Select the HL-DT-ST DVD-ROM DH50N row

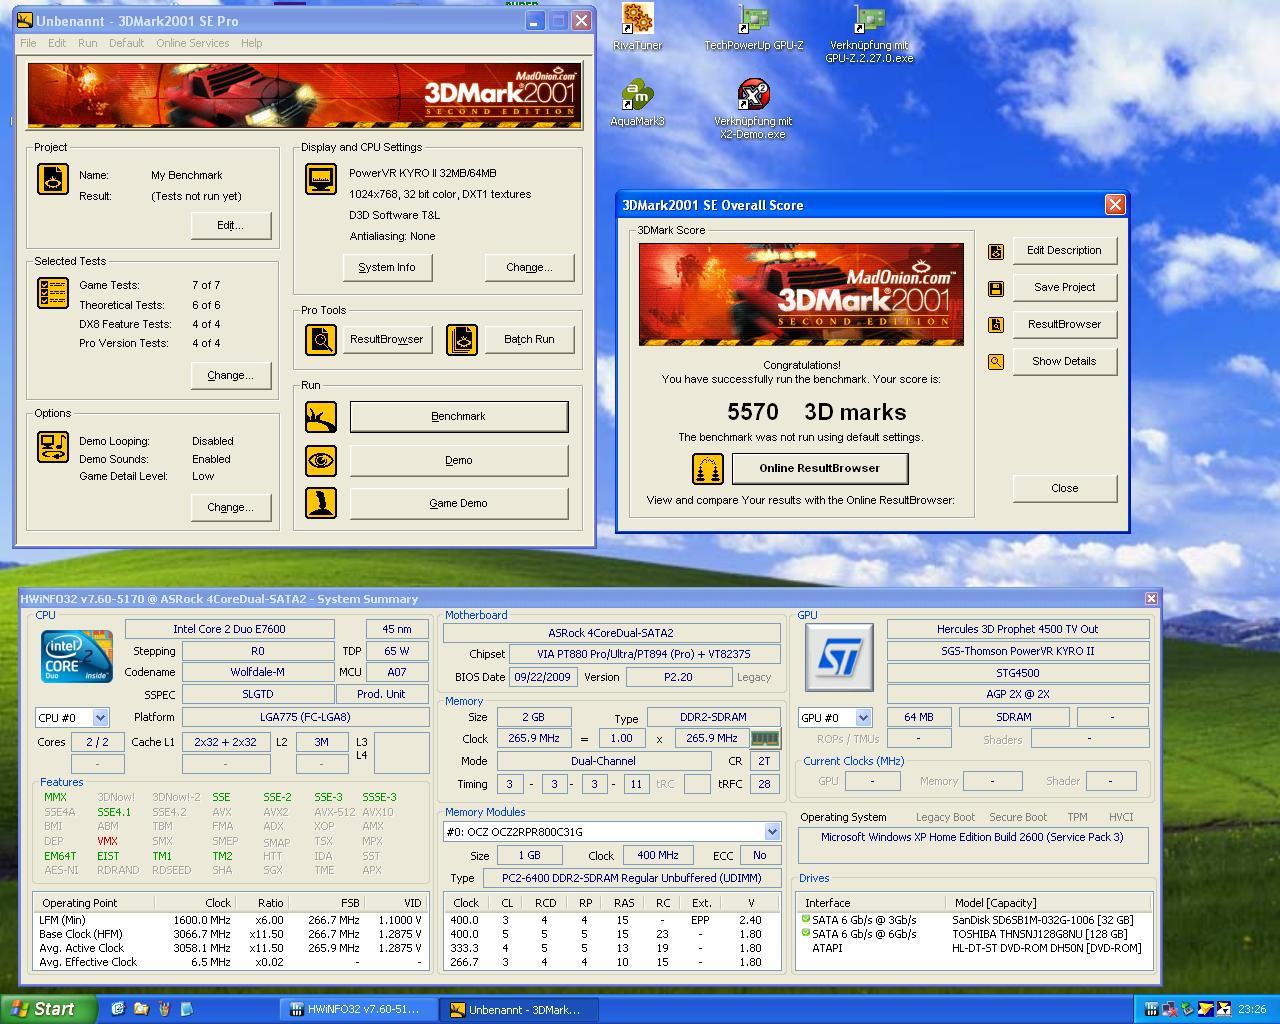[974, 948]
